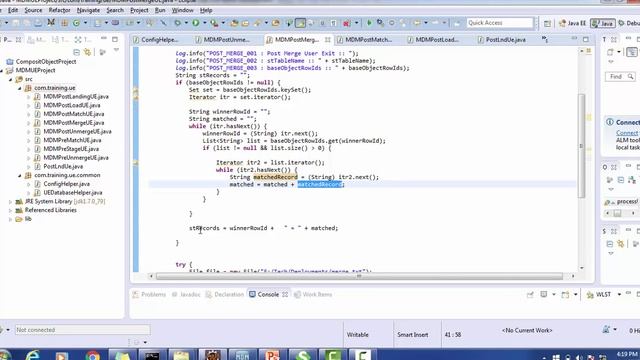Click the Debug run icon next to Run
This screenshot has height=360, width=640.
(x=178, y=23)
